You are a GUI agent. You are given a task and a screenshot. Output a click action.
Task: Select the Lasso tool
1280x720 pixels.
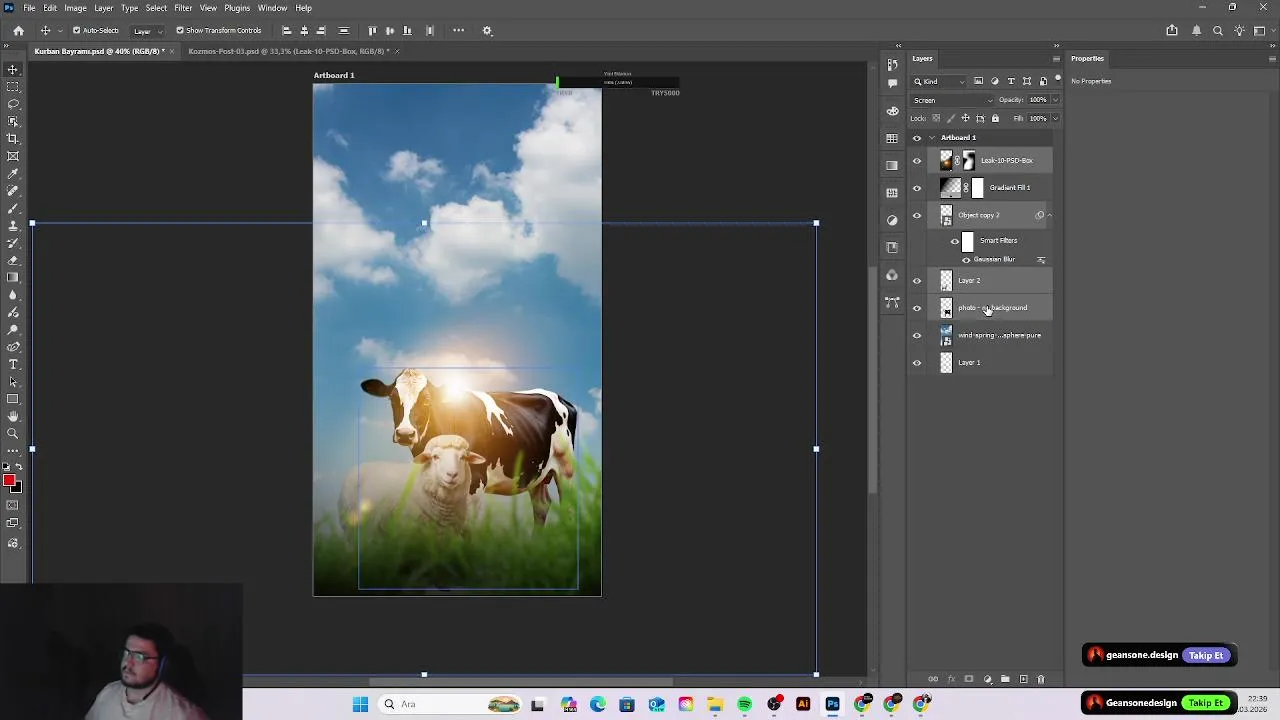point(13,104)
